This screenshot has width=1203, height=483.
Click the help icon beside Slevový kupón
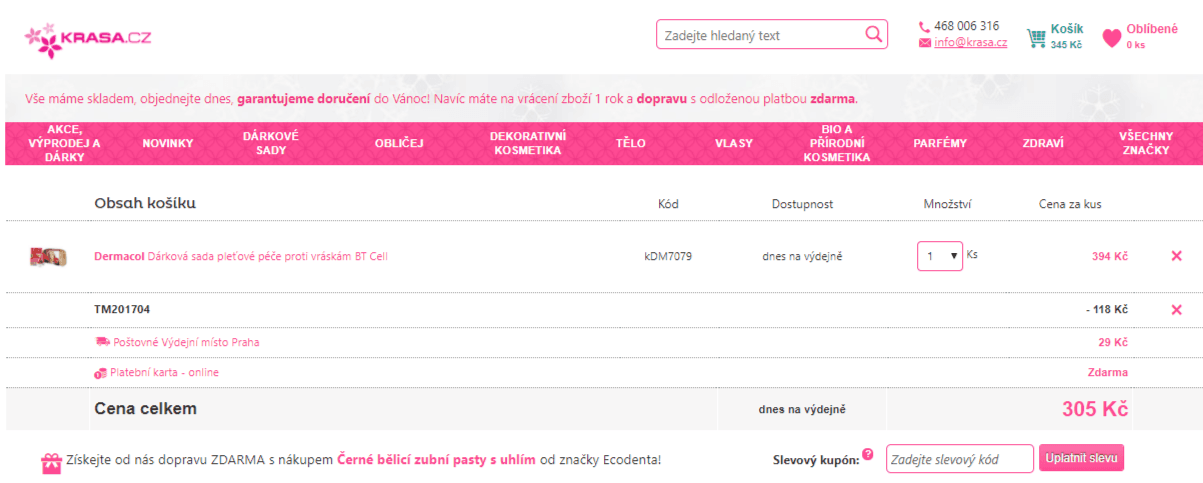(x=867, y=454)
